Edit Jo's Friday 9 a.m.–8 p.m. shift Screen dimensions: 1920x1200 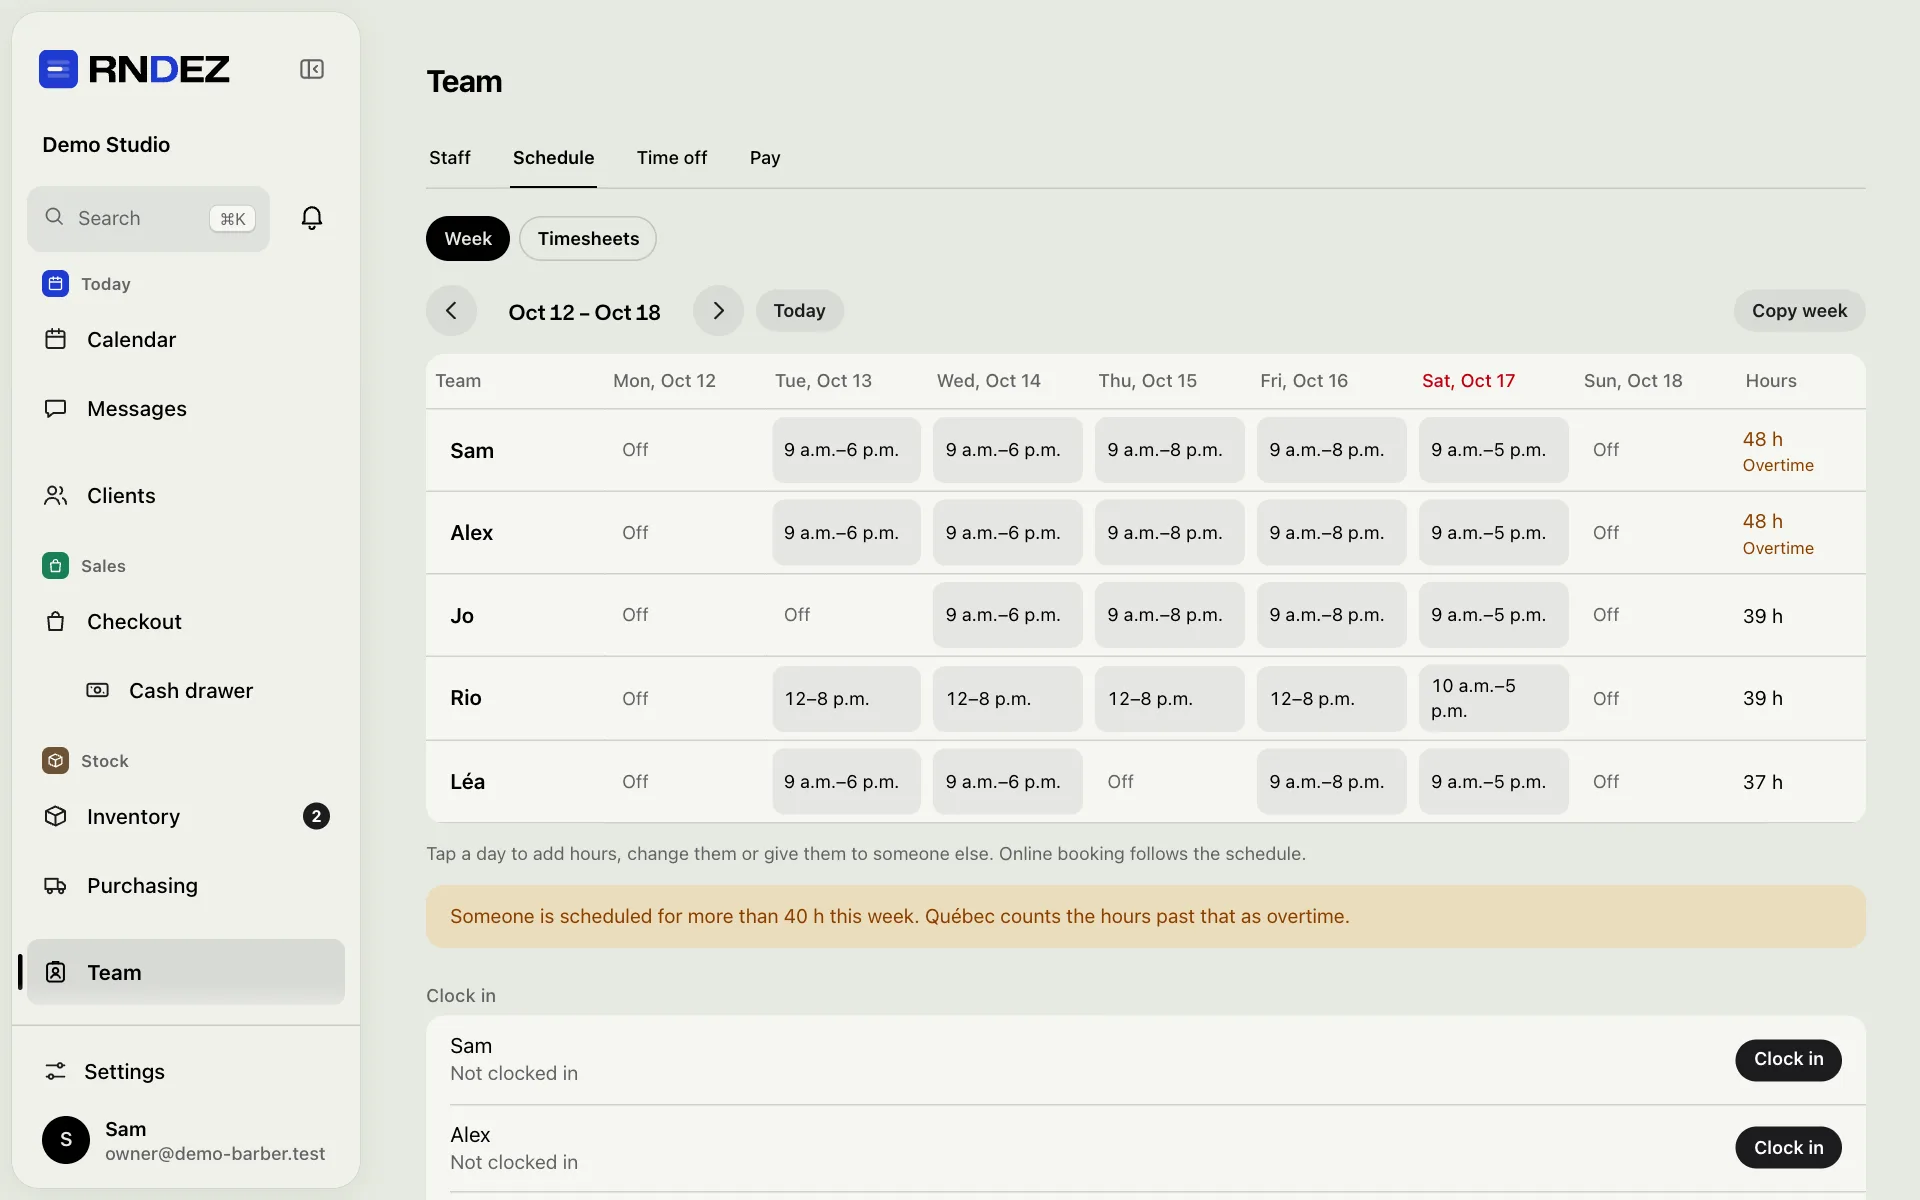[1331, 615]
